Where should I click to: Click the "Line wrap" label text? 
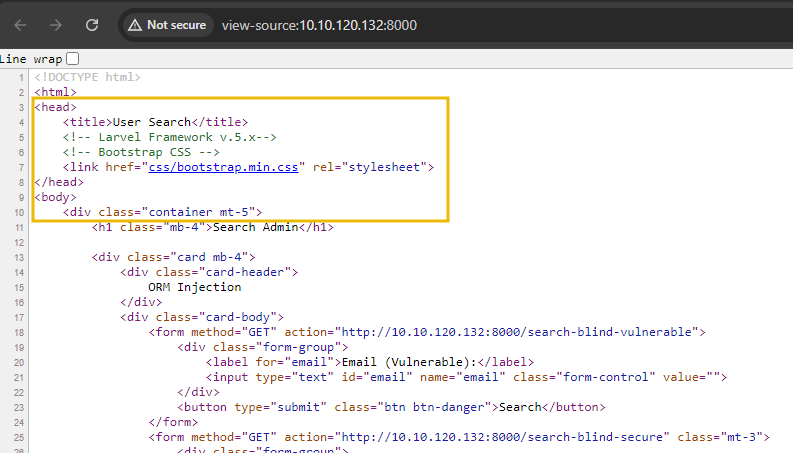(31, 60)
